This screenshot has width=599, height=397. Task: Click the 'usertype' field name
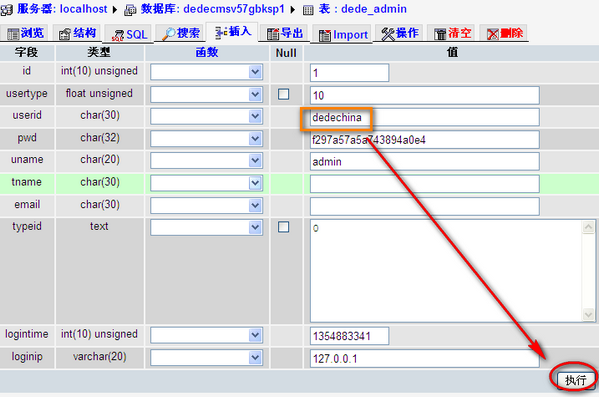27,93
